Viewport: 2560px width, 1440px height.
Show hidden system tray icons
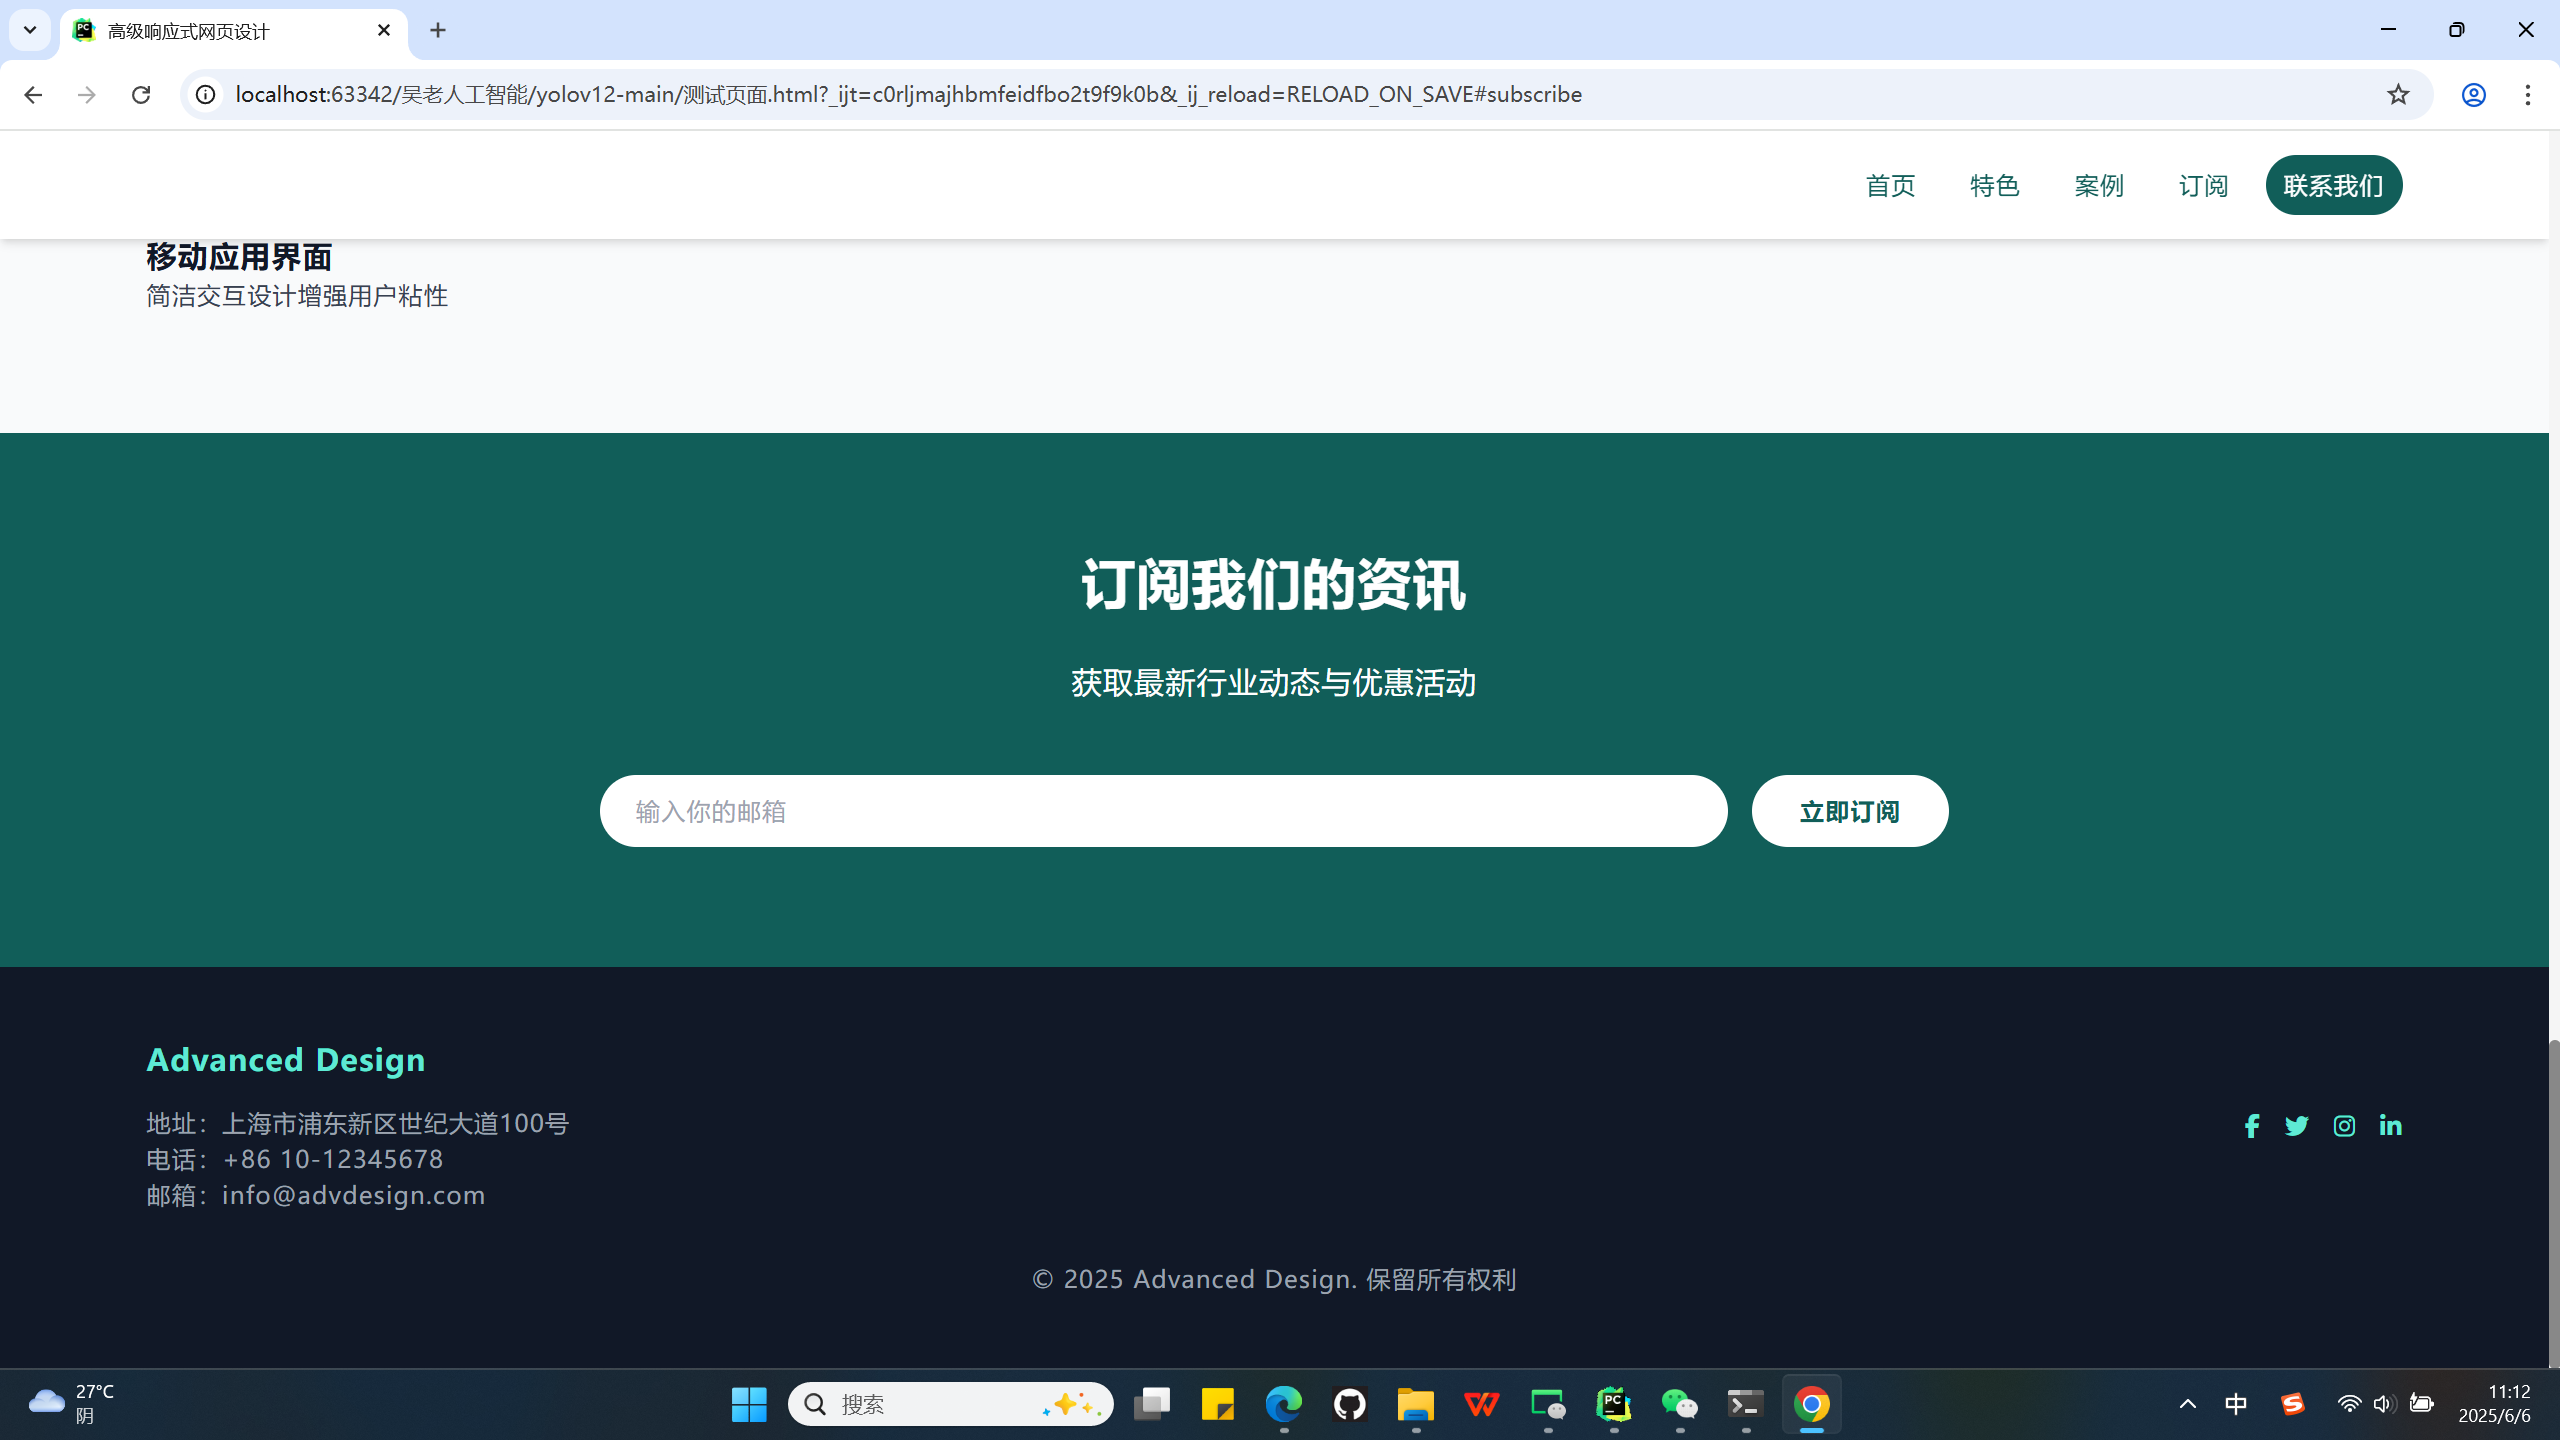click(2188, 1404)
